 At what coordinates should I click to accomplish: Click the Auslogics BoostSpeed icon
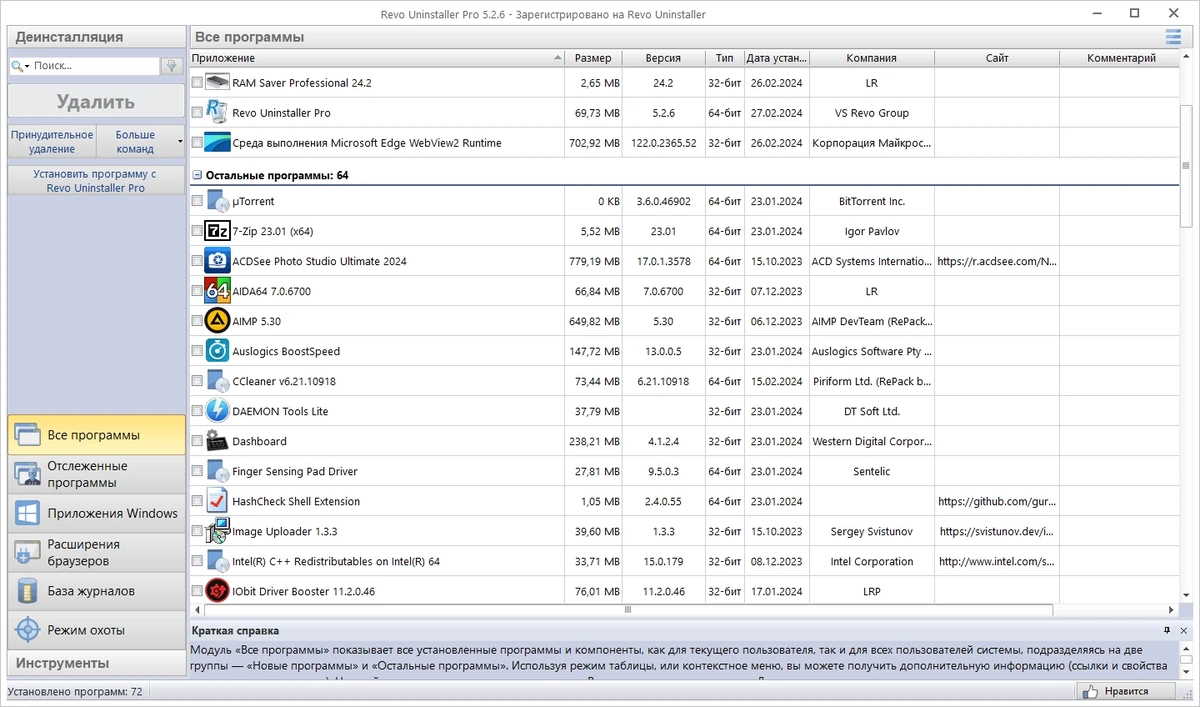pyautogui.click(x=217, y=351)
